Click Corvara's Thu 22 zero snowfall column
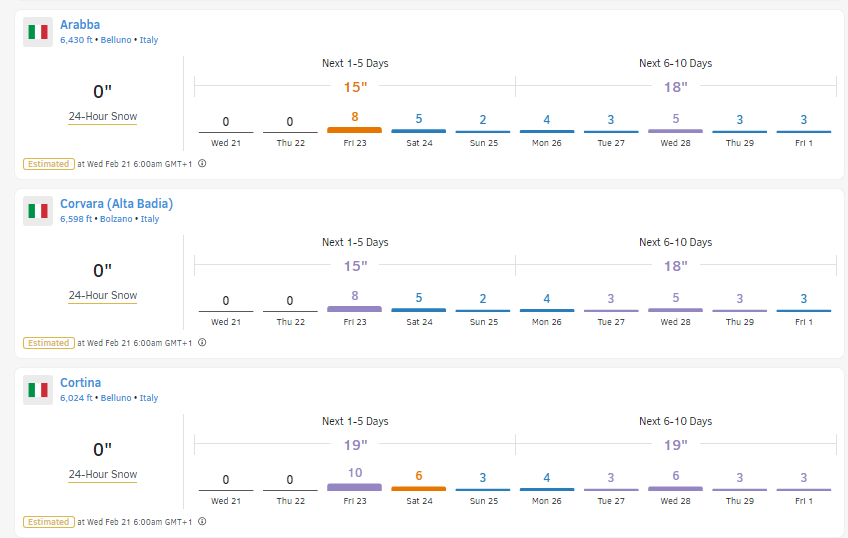 tap(290, 310)
